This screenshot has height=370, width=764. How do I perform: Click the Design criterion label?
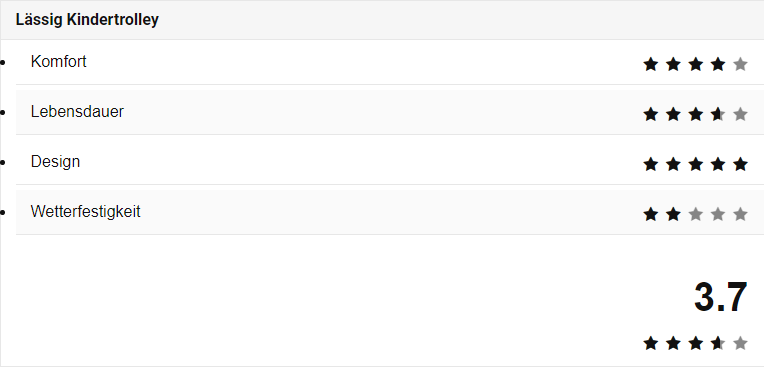56,162
